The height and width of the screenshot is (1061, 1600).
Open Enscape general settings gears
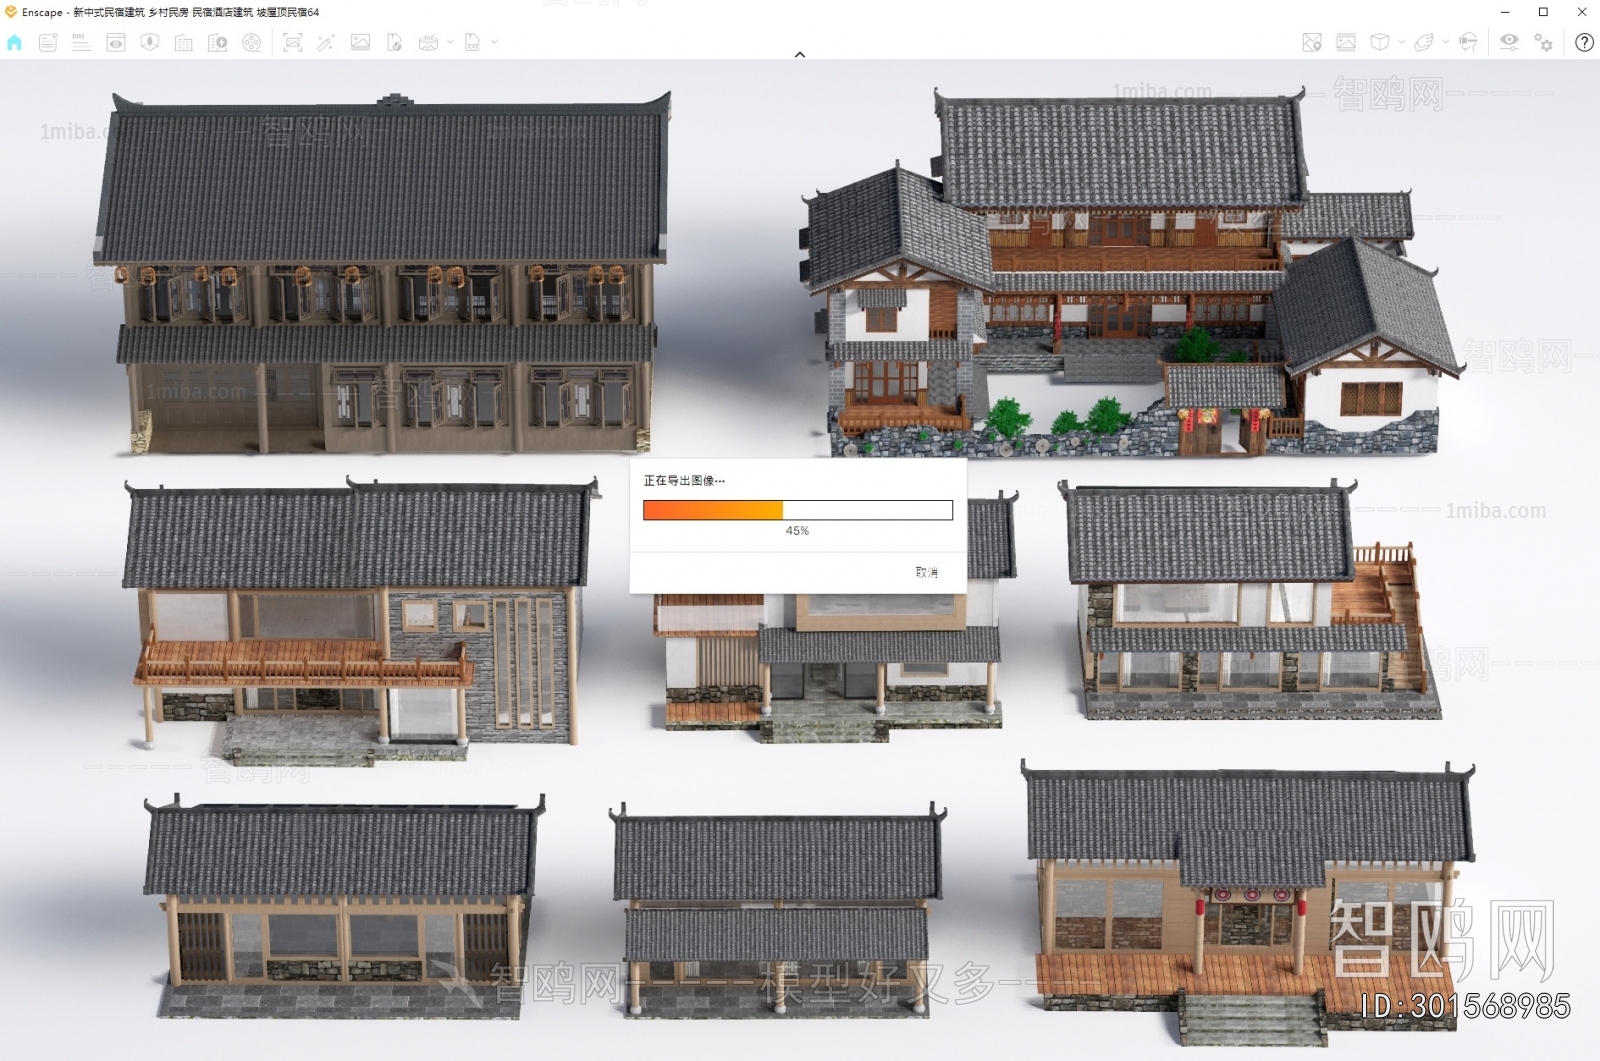(1542, 43)
